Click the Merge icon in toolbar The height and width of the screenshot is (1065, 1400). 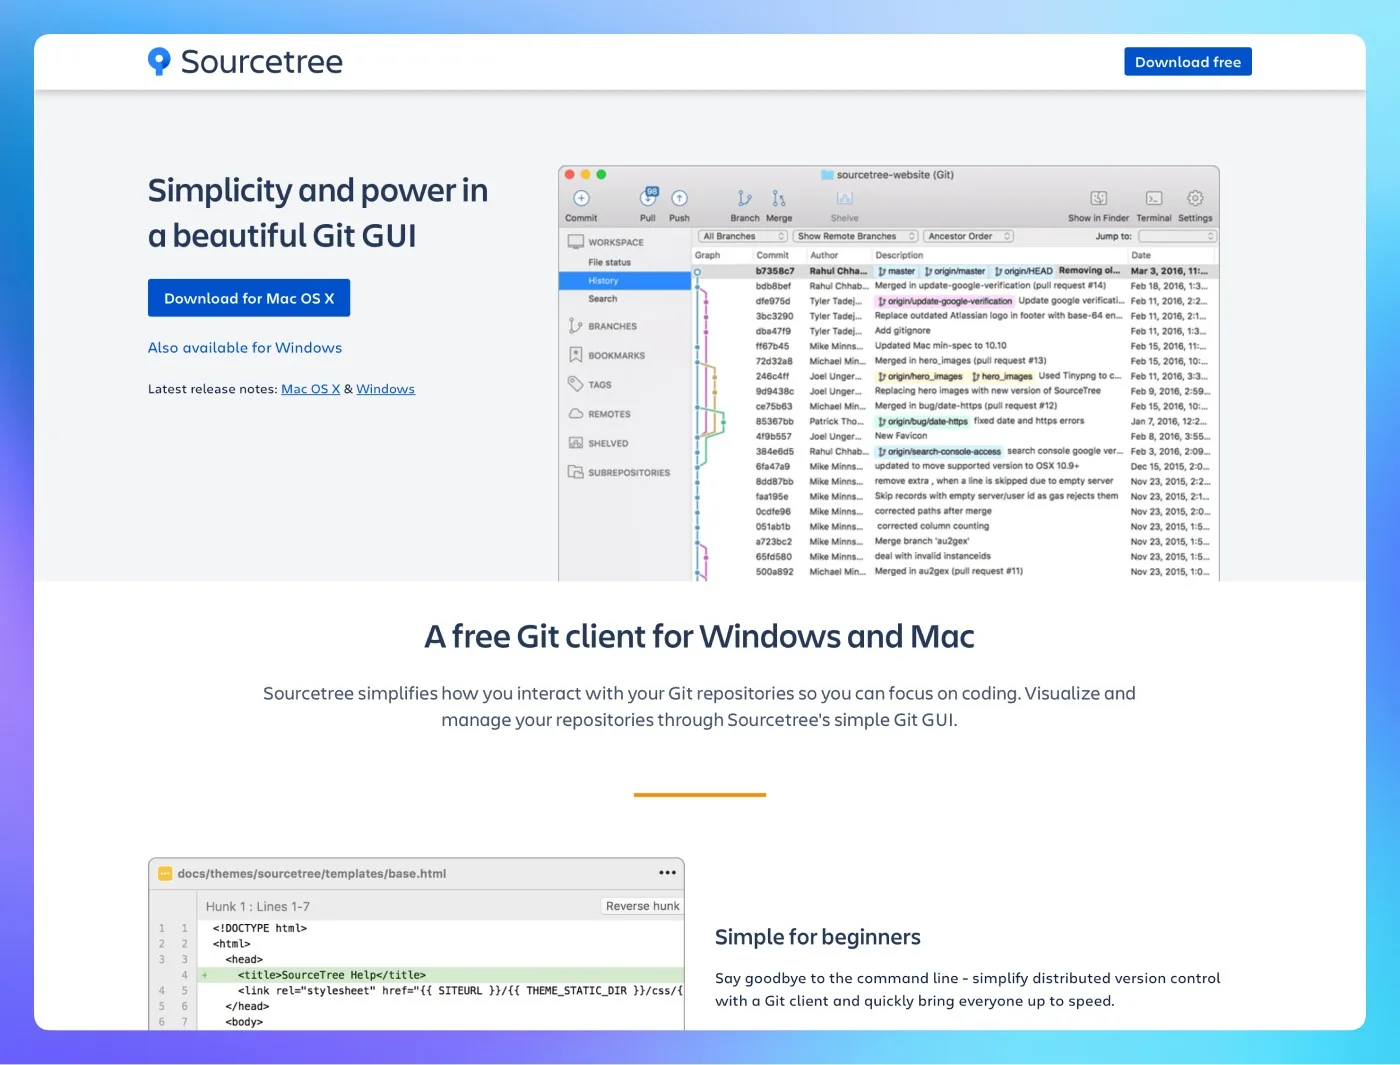pos(779,198)
